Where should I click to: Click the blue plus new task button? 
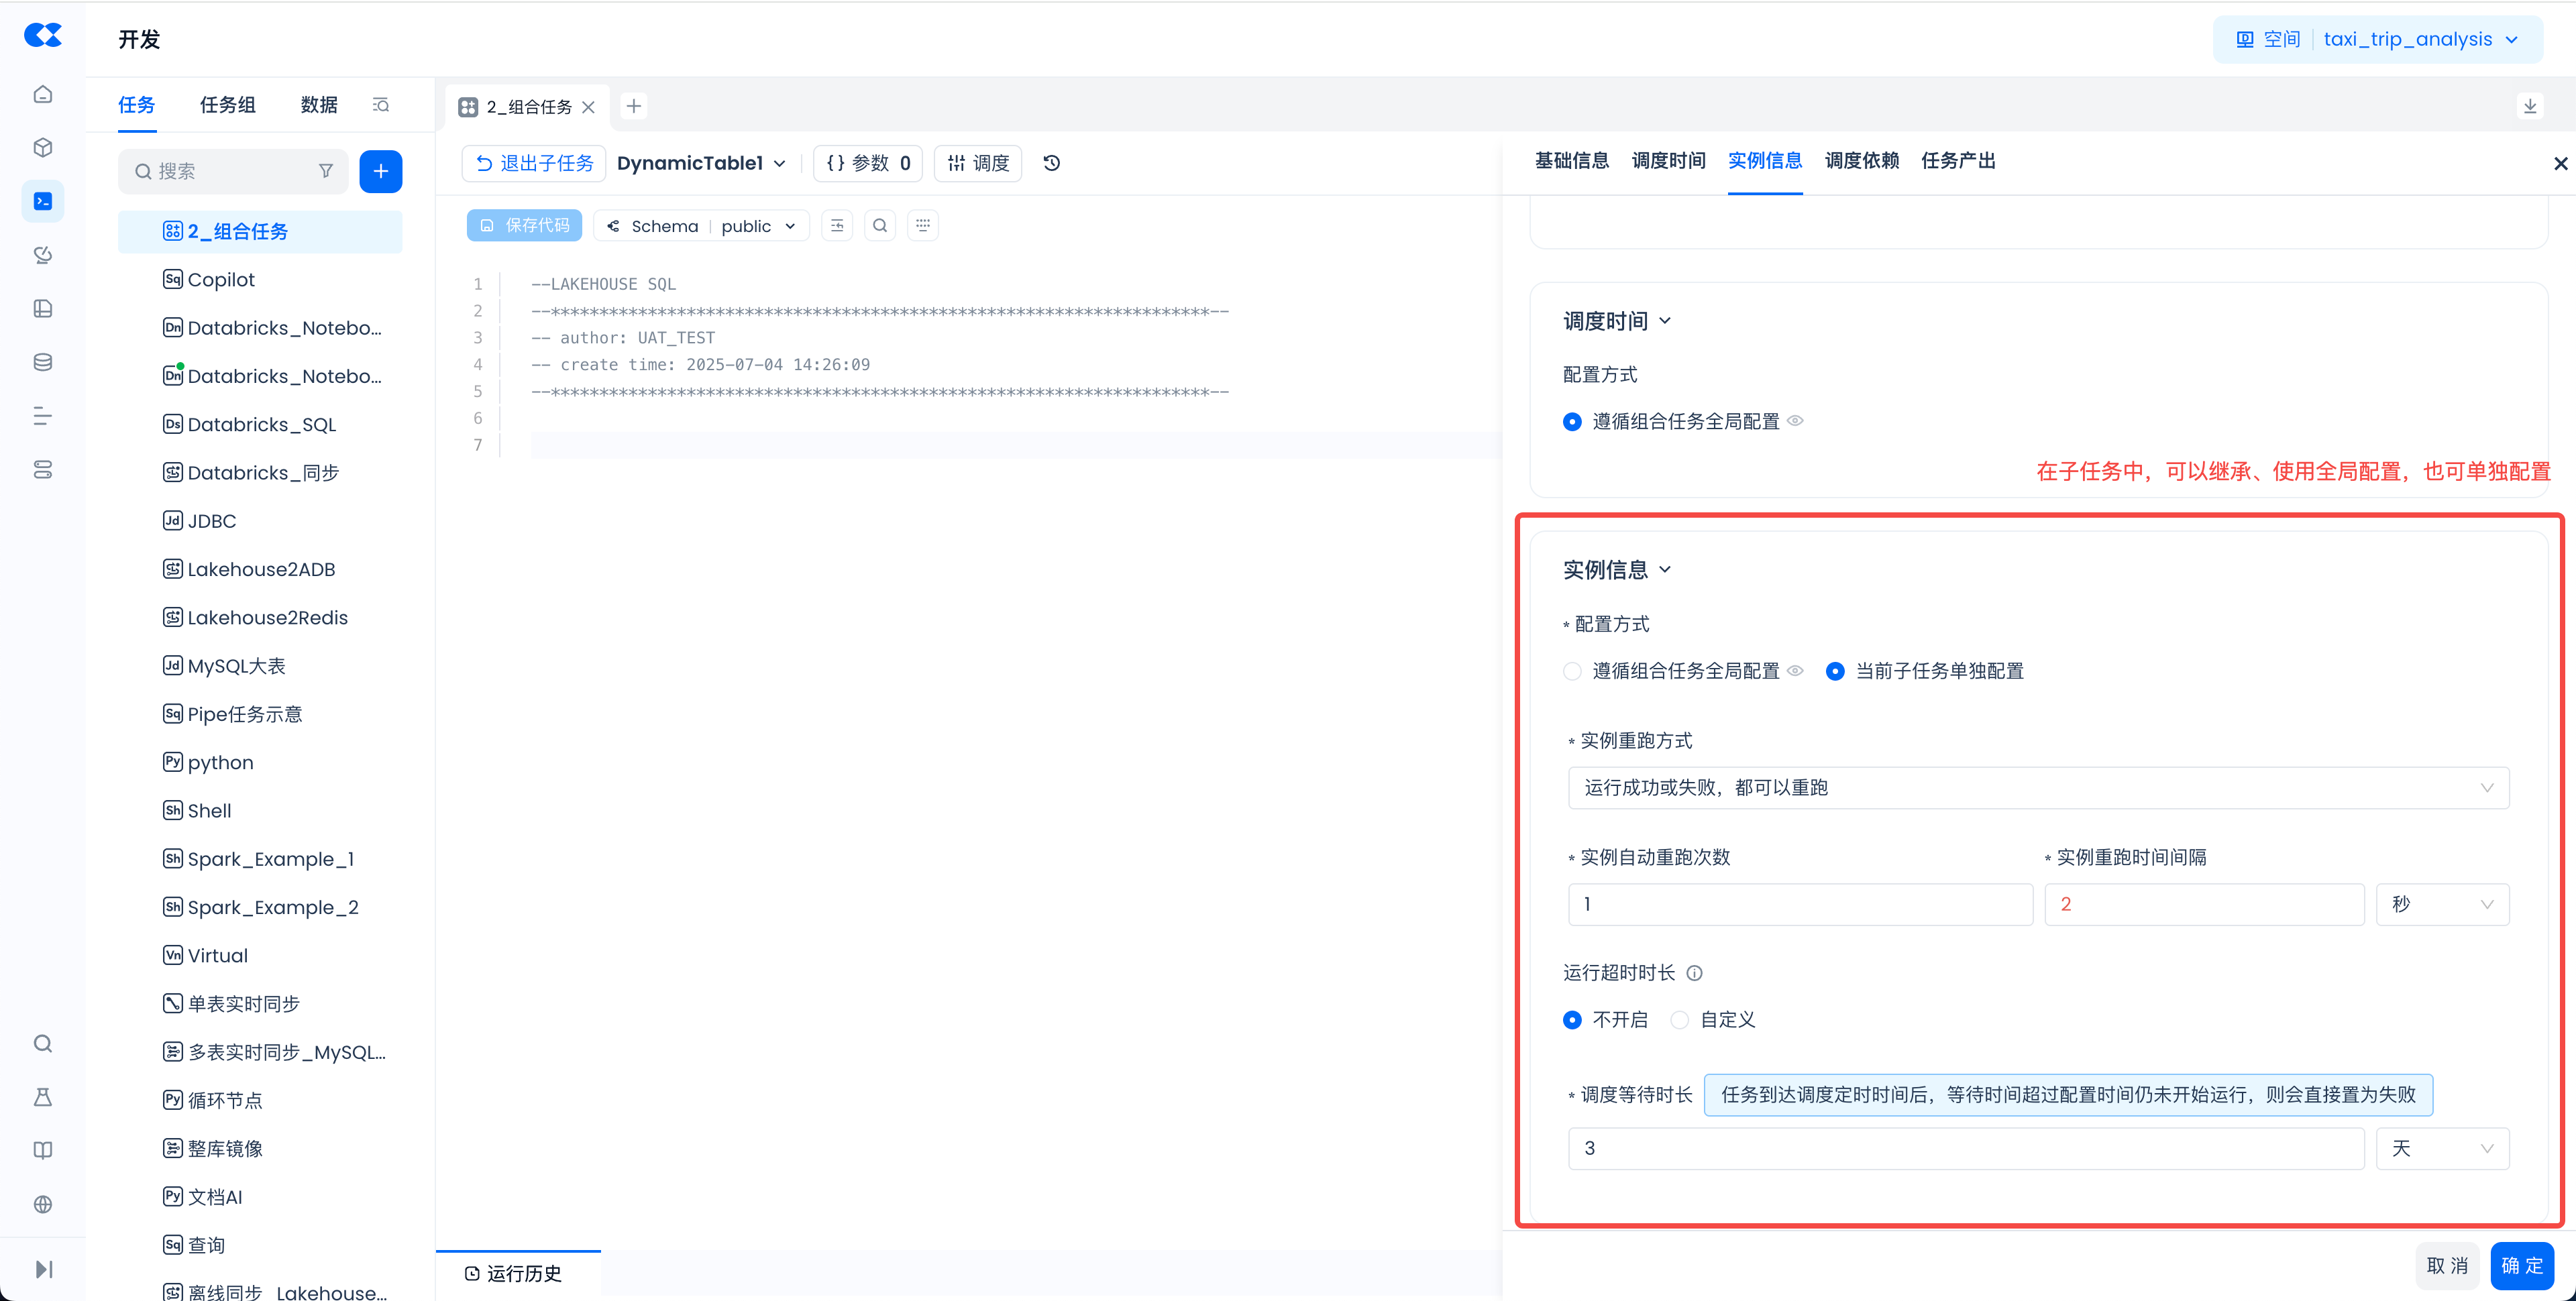pyautogui.click(x=380, y=172)
